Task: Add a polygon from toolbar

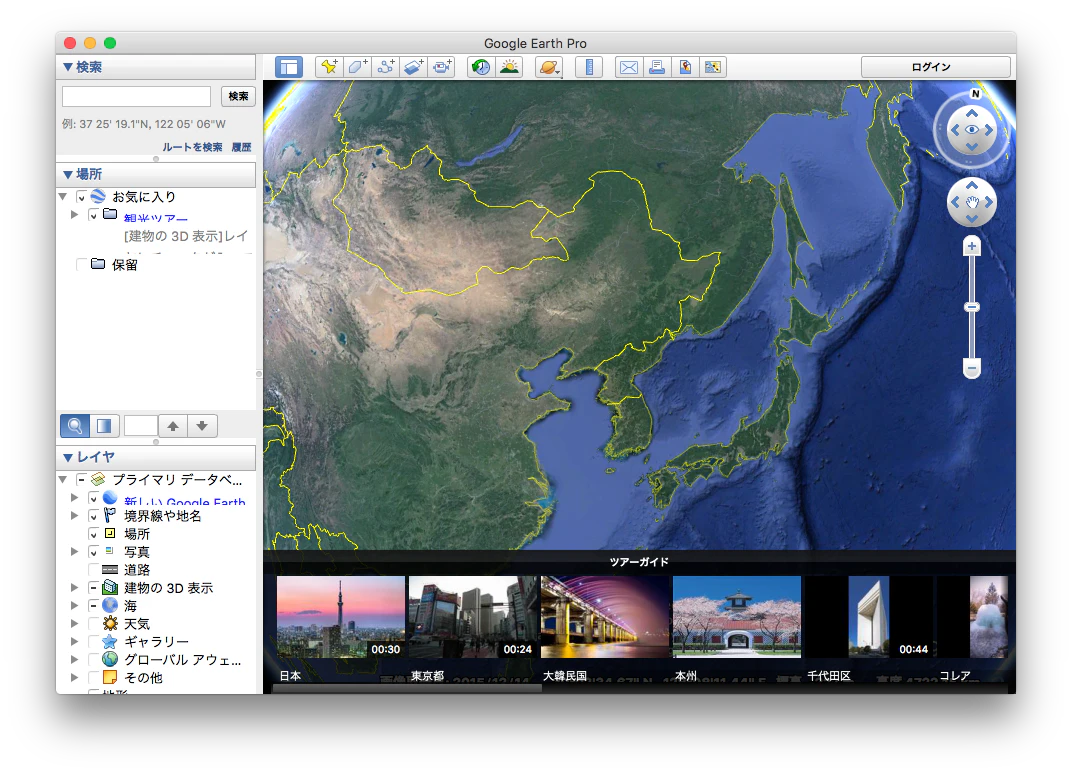Action: click(358, 67)
